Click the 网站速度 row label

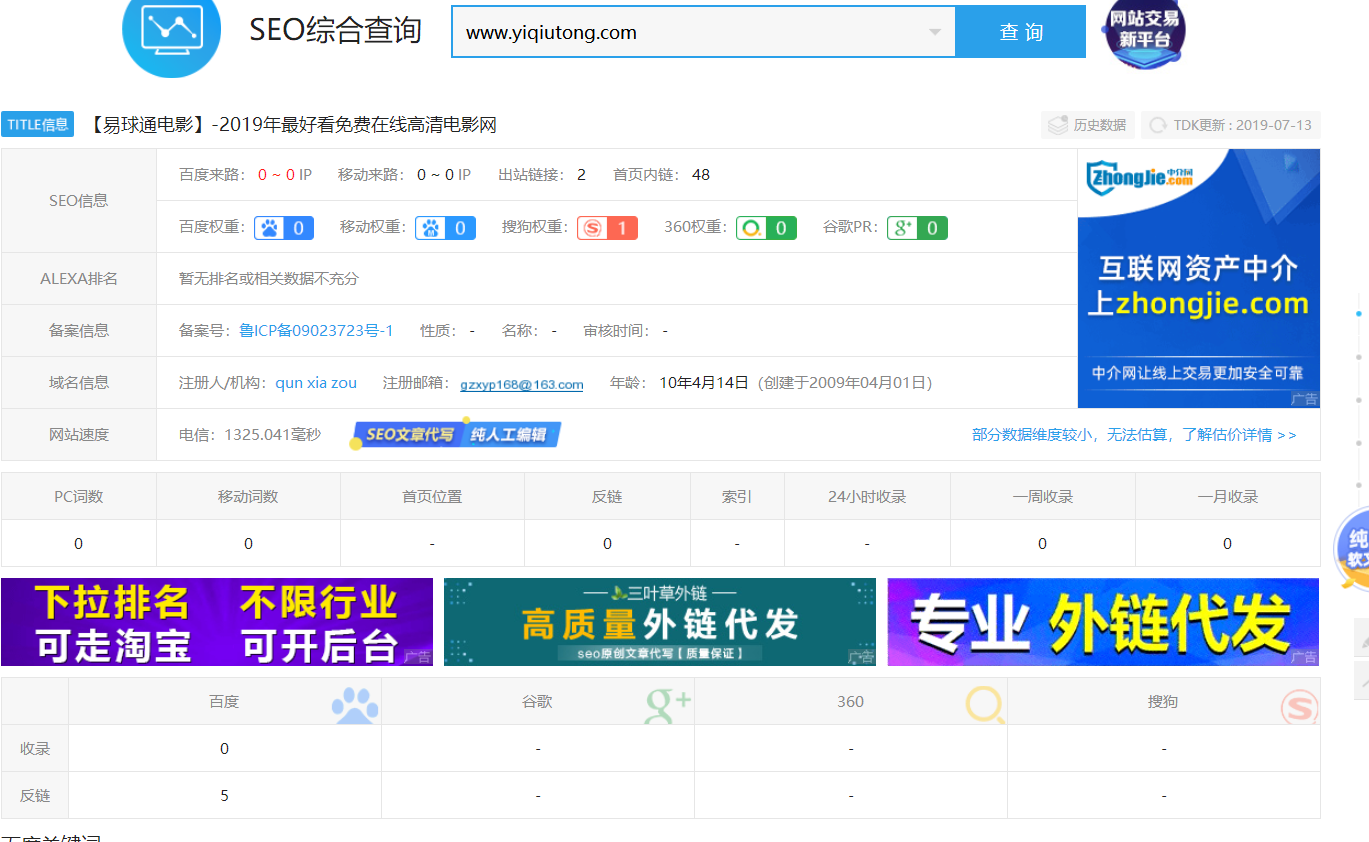click(79, 435)
